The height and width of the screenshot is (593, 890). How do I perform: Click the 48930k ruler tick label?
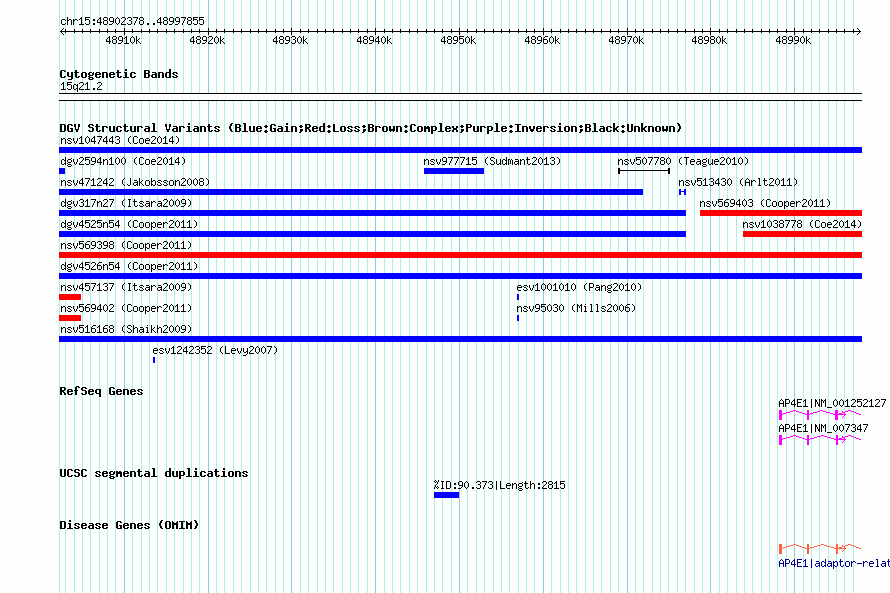pos(290,40)
